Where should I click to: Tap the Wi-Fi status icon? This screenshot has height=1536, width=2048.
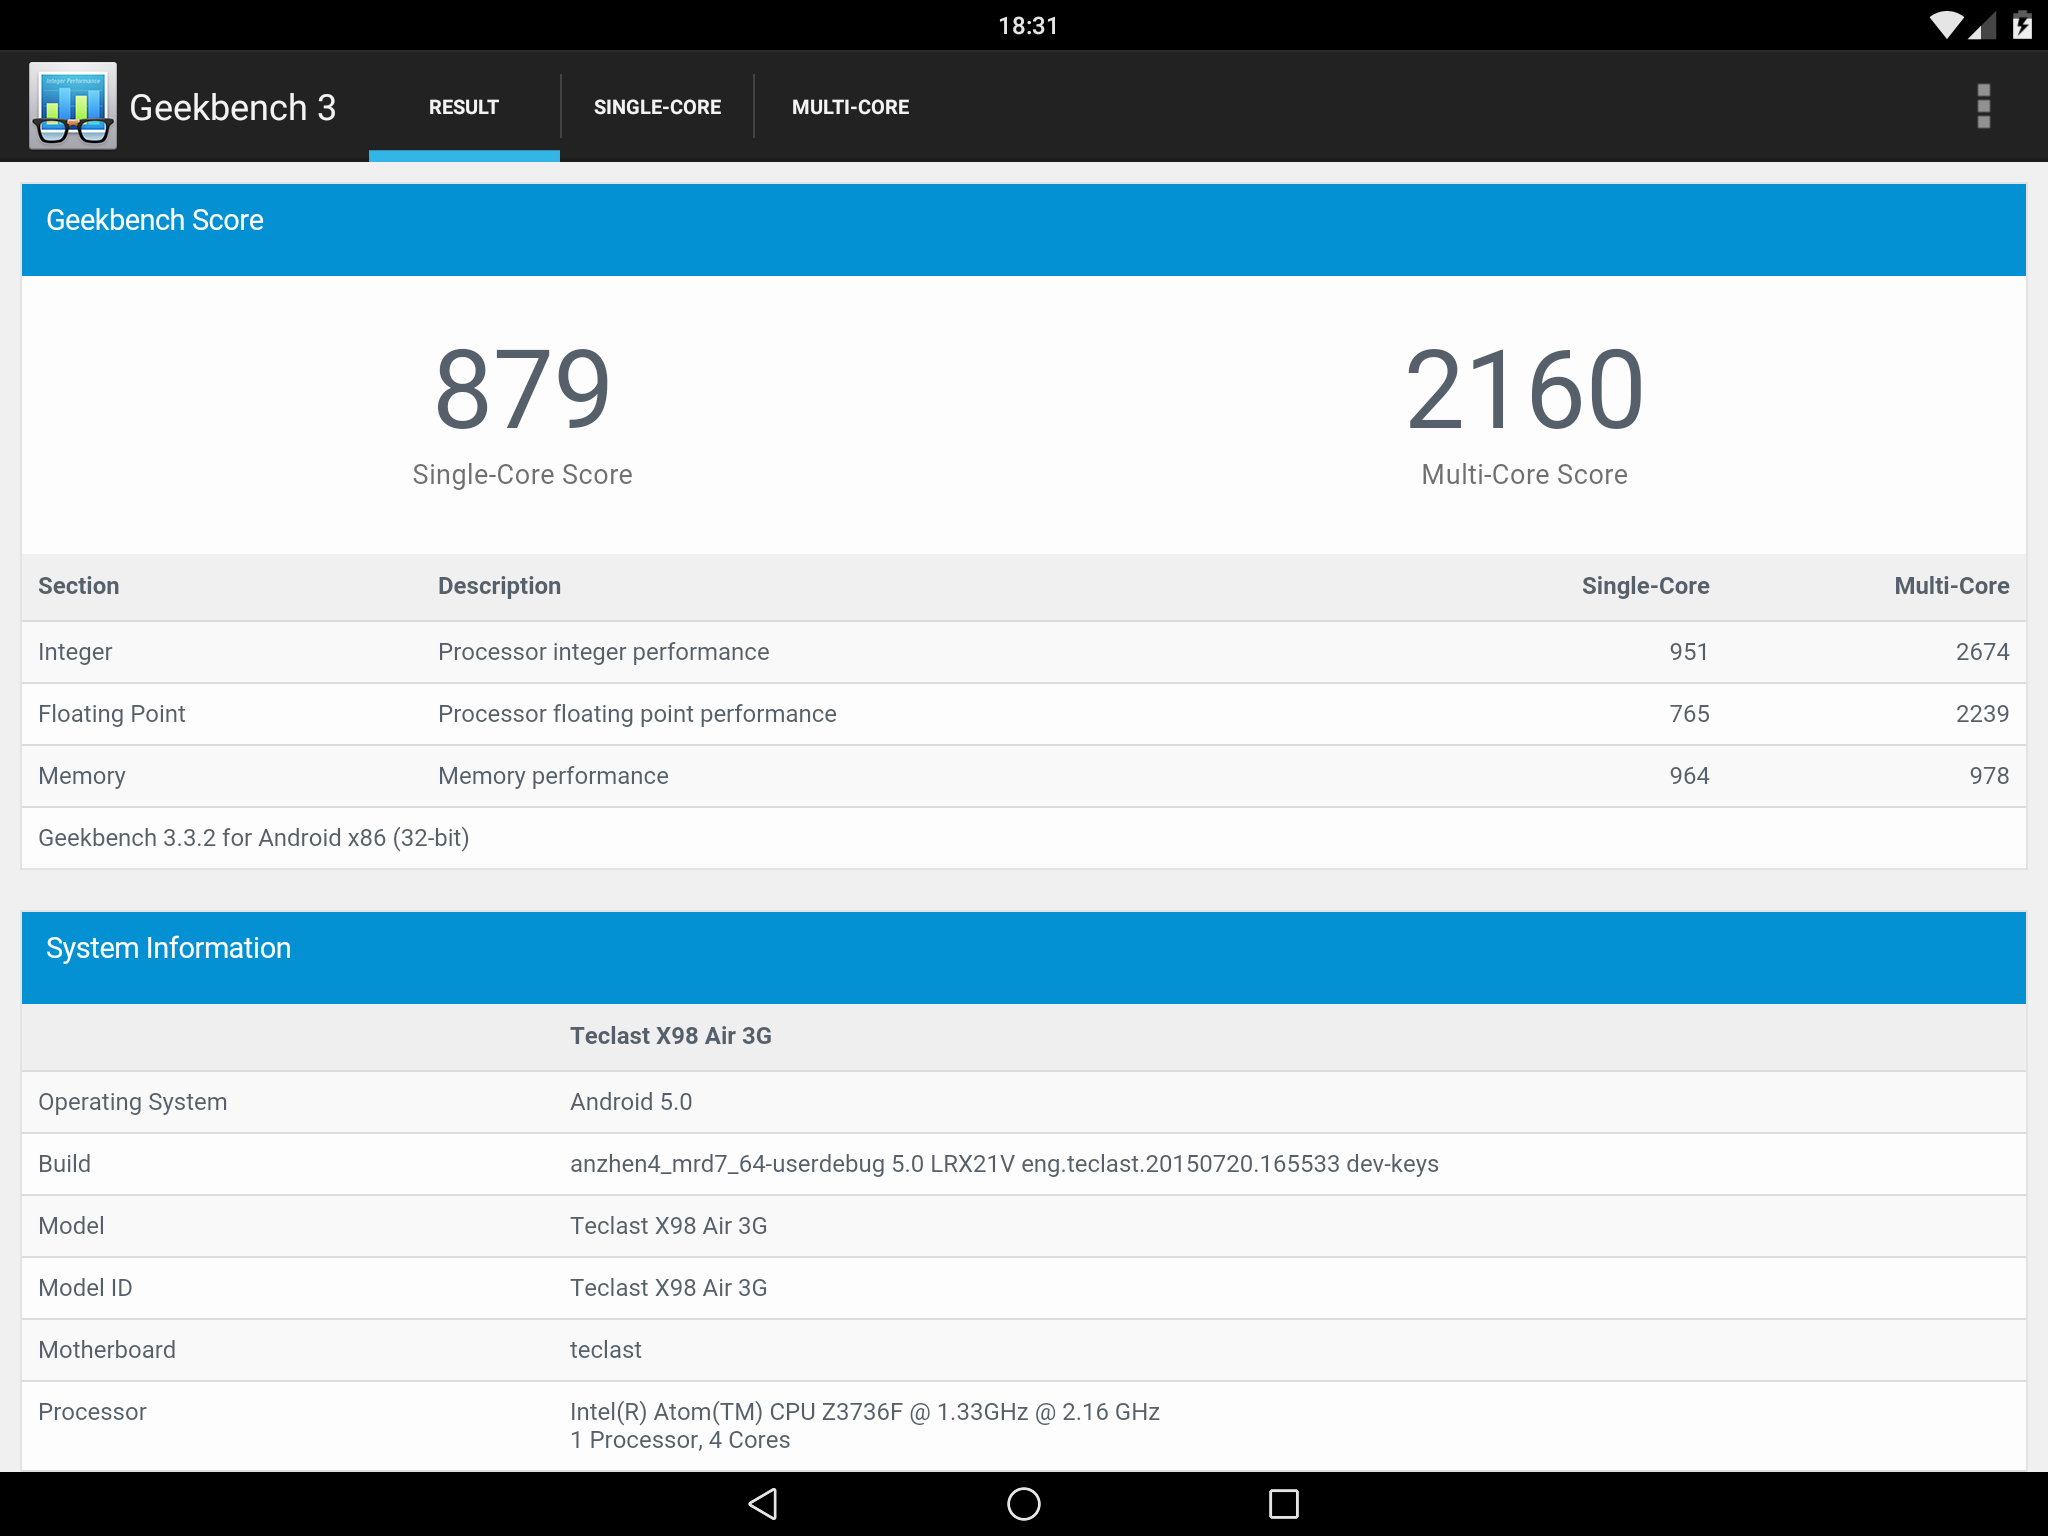[x=1946, y=25]
